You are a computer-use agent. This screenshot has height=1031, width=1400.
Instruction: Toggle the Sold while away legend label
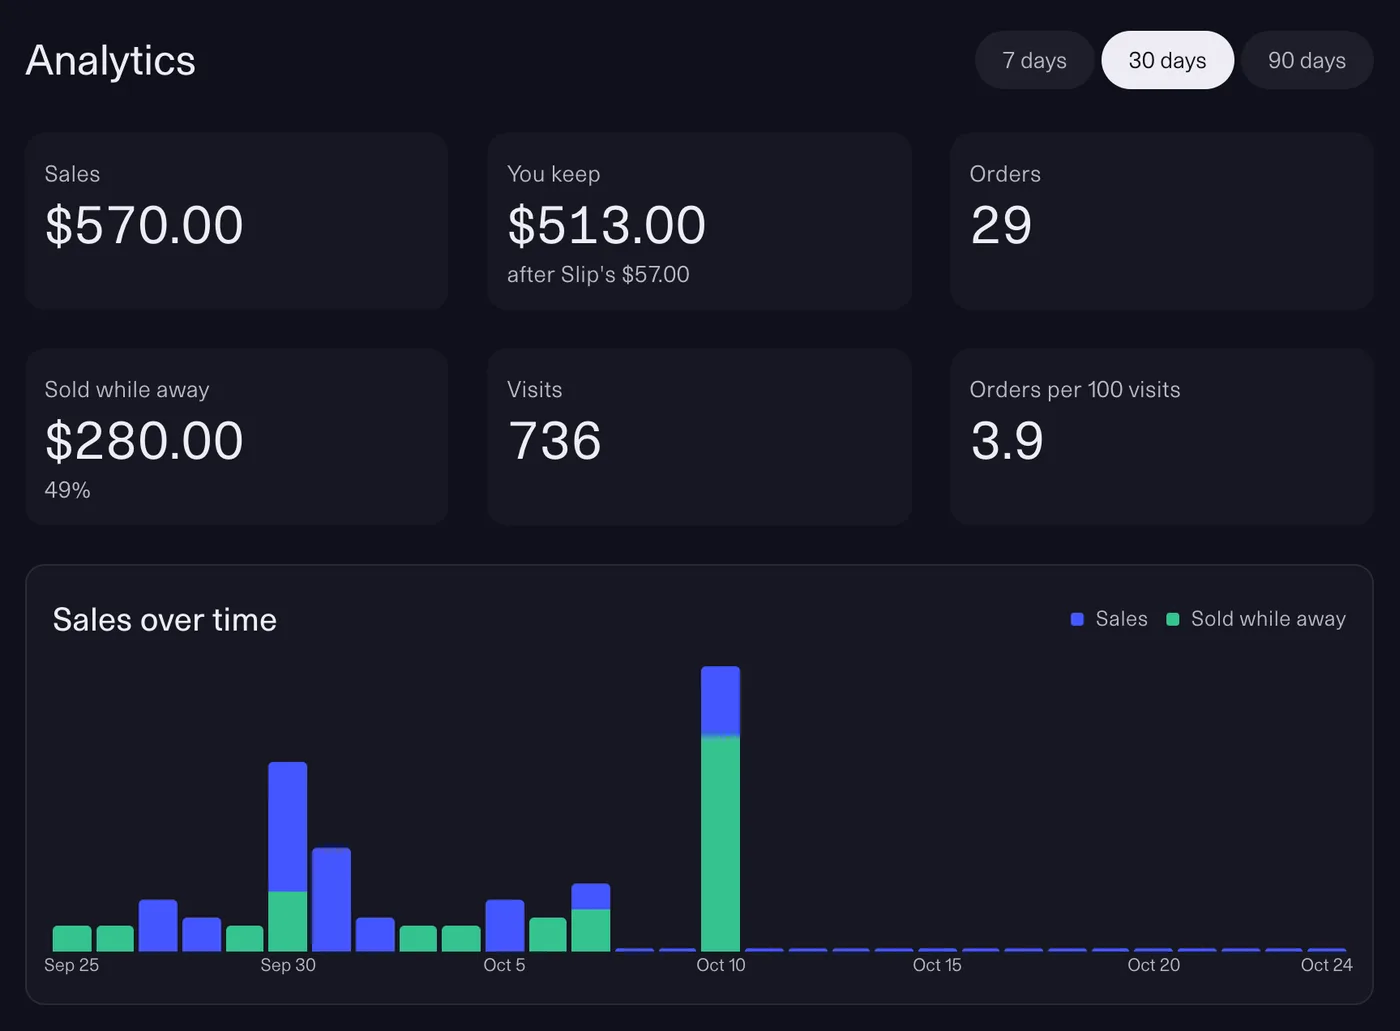click(x=1268, y=619)
